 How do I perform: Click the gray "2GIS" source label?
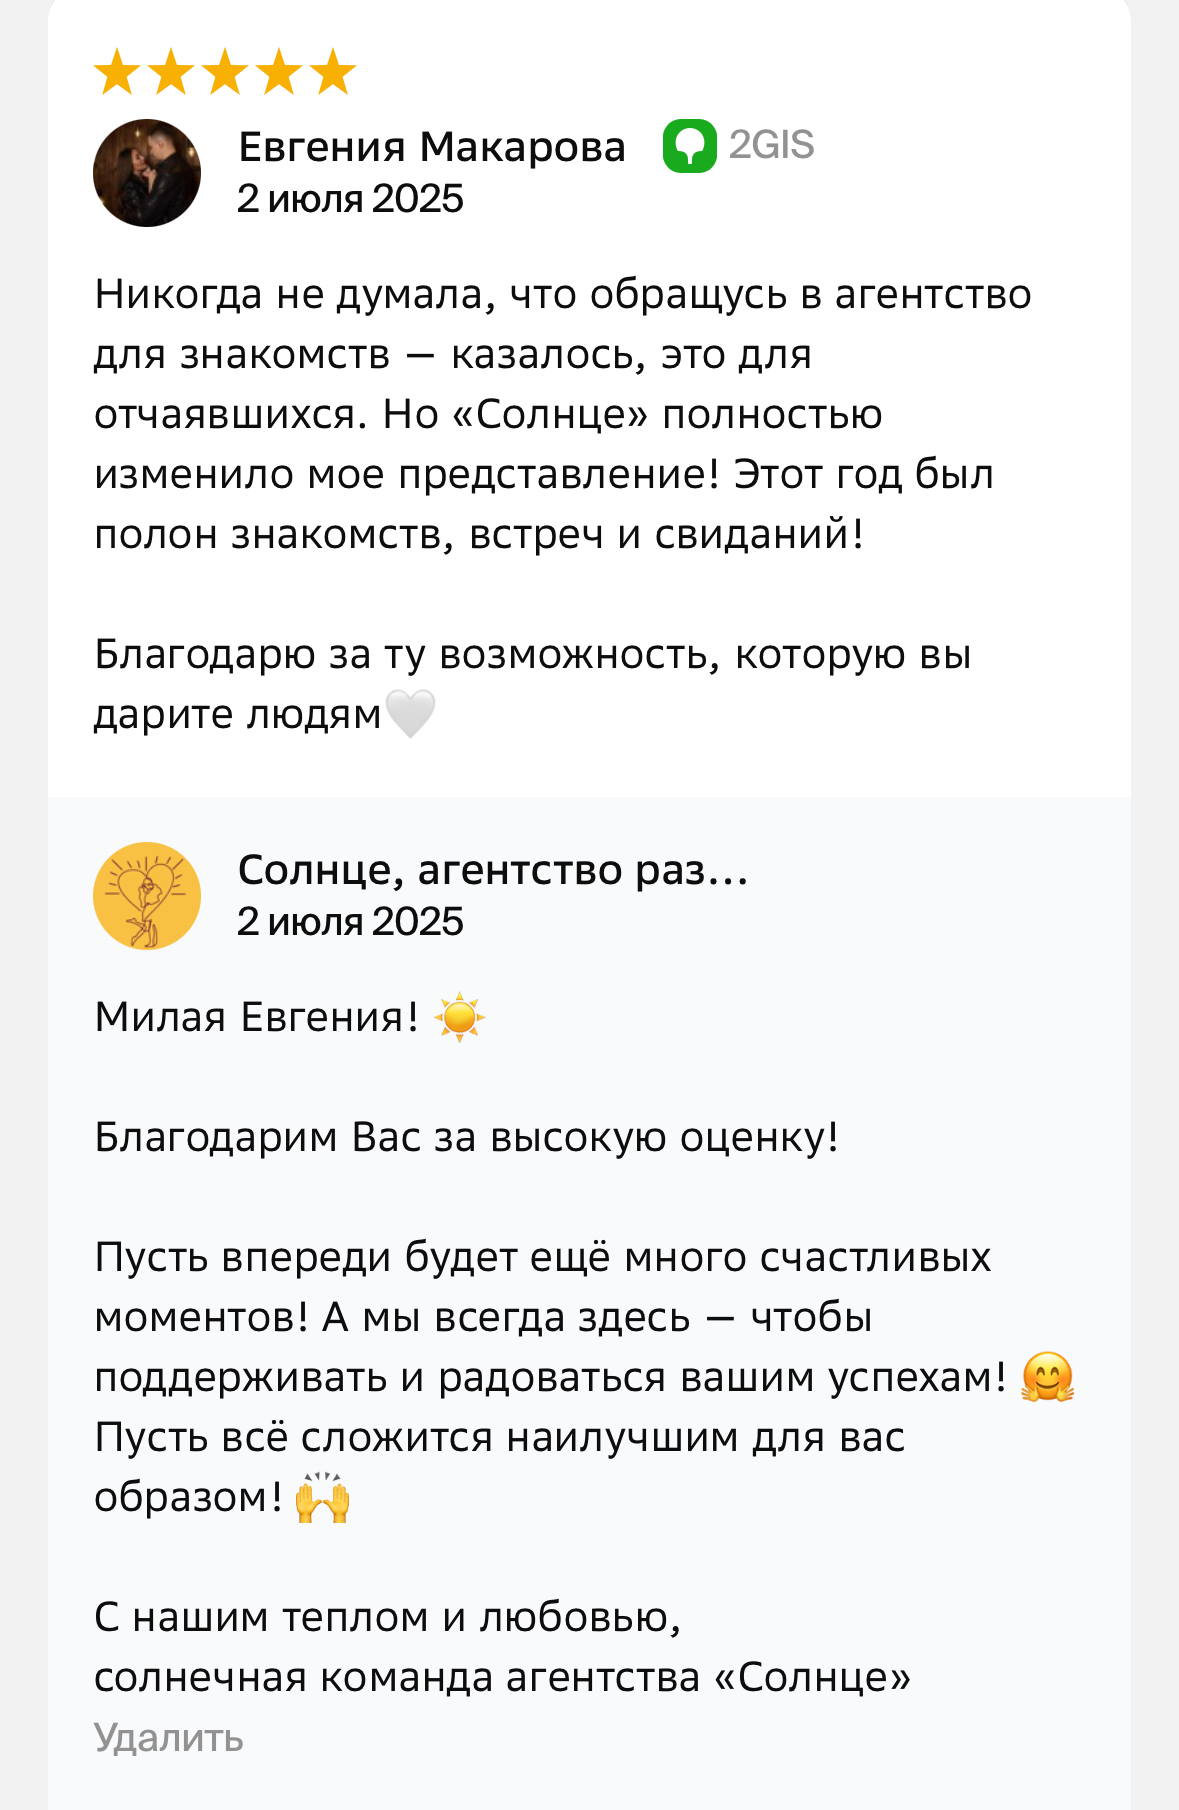tap(771, 146)
